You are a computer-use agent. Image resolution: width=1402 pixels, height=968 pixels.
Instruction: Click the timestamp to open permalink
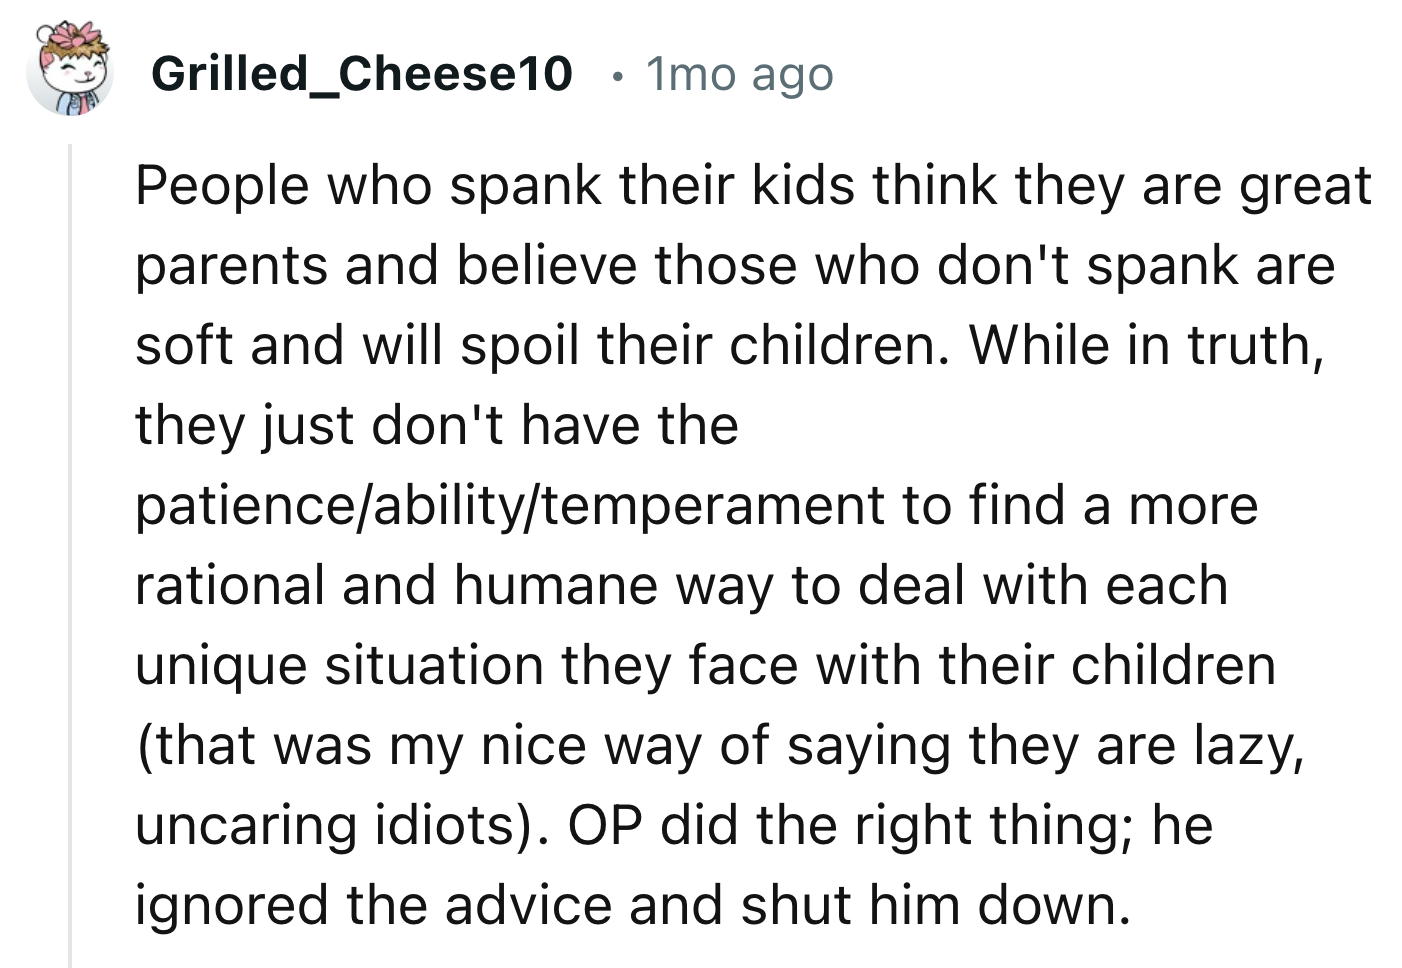[x=738, y=73]
